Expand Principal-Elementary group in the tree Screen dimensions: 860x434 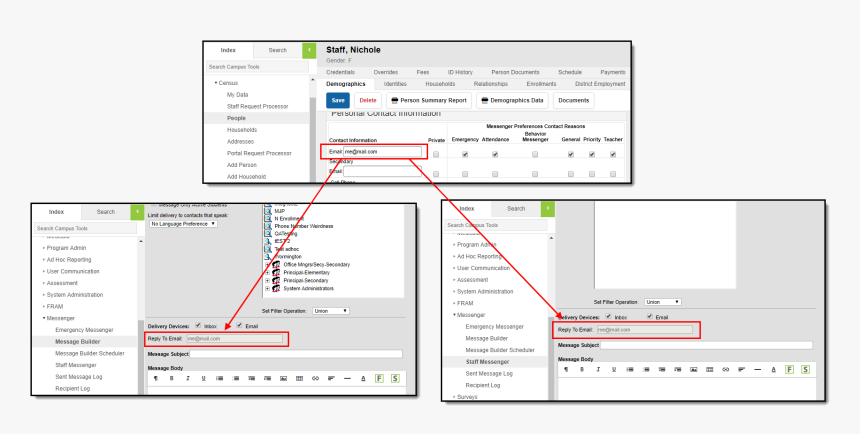pyautogui.click(x=267, y=273)
